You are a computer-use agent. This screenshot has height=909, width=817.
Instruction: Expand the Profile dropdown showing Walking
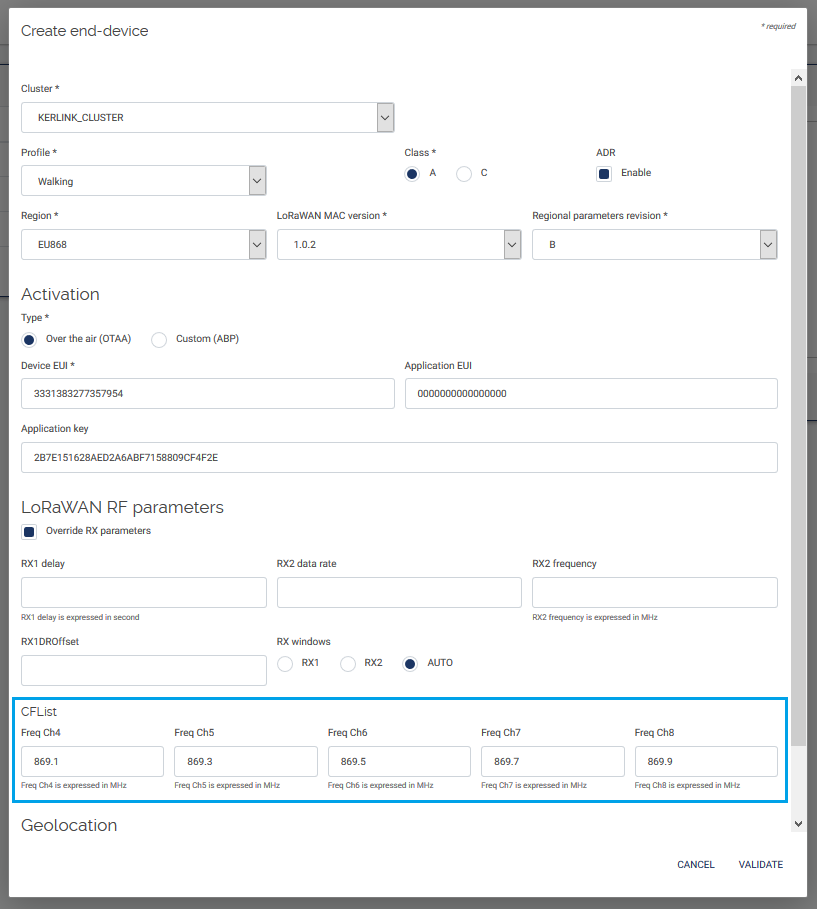click(x=257, y=181)
